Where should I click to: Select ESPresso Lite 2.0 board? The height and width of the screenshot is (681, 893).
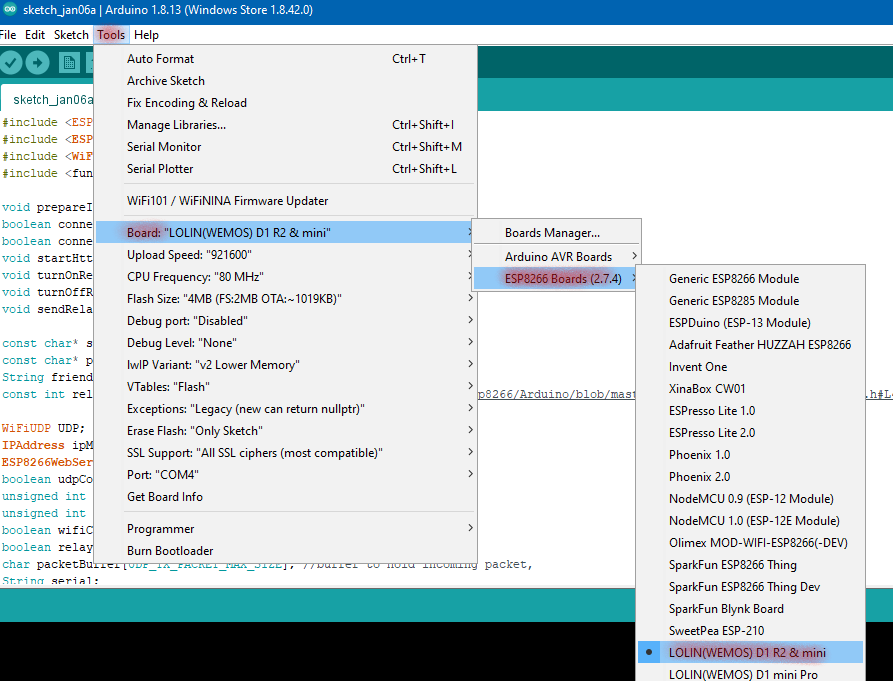point(750,433)
